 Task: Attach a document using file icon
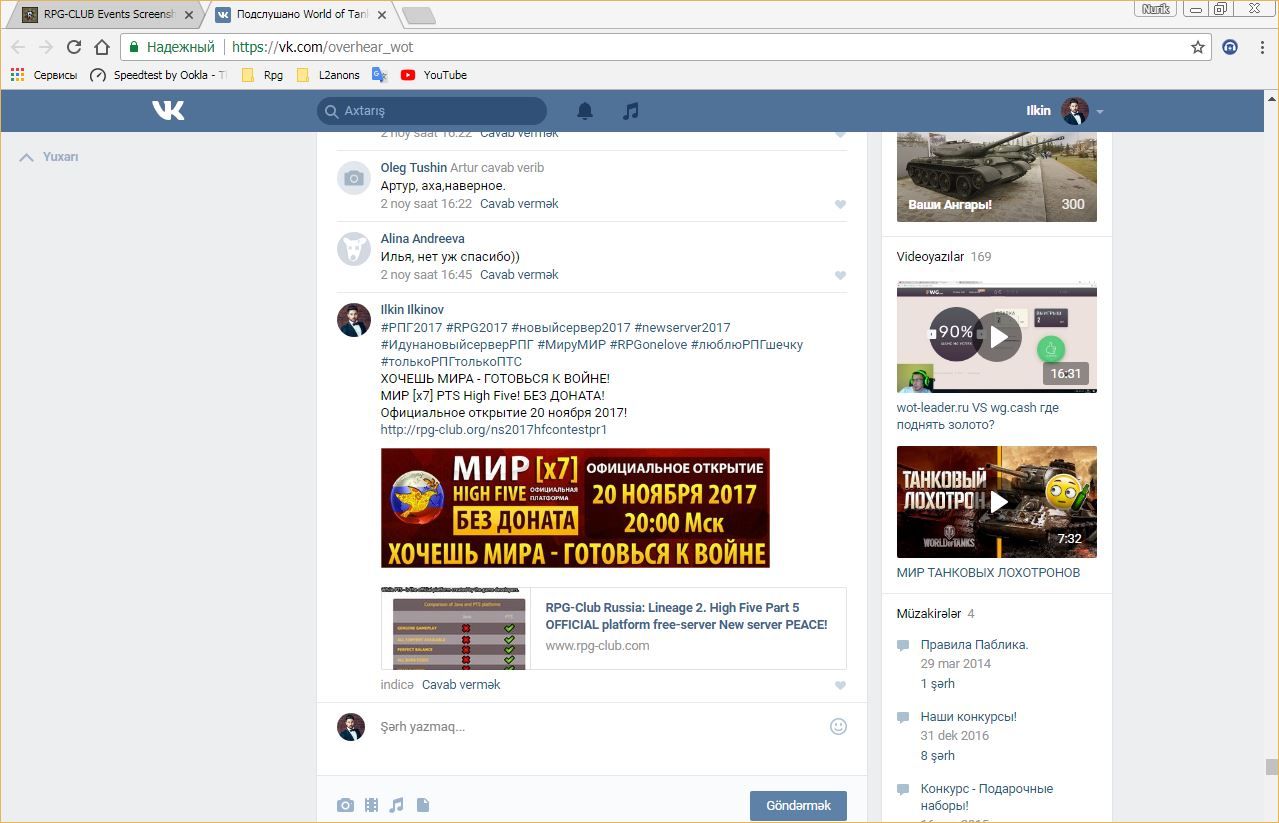tap(422, 805)
